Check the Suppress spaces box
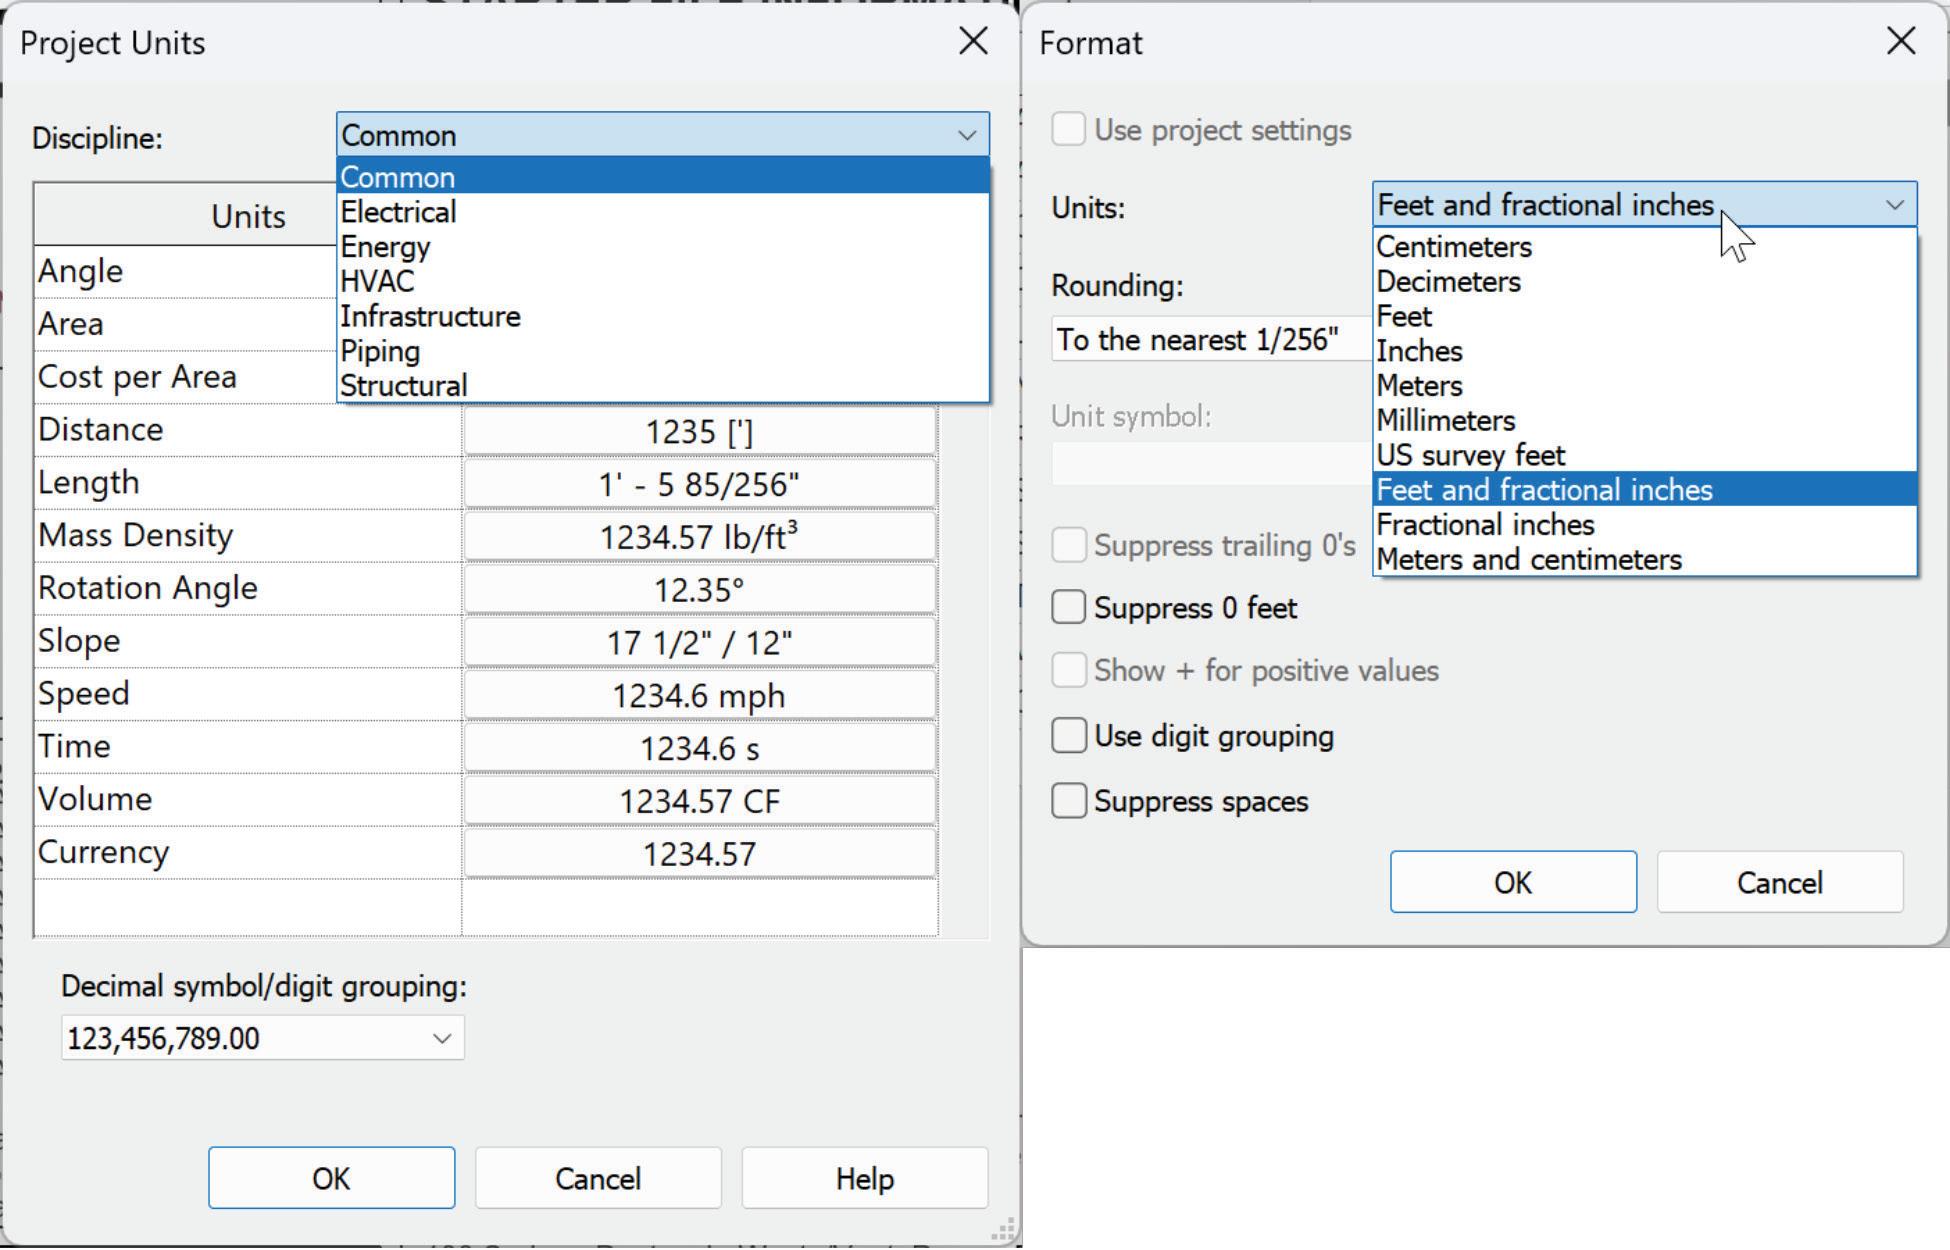 click(x=1069, y=801)
